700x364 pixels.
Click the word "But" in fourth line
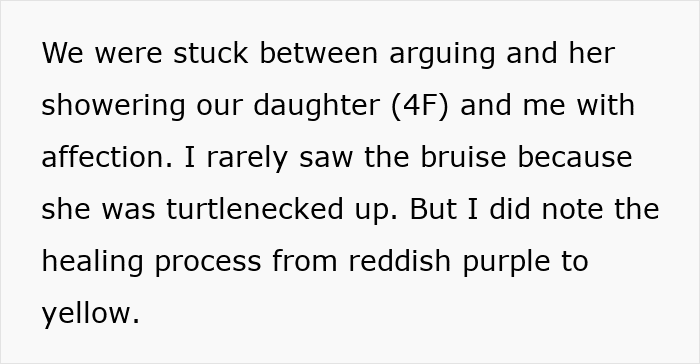433,209
